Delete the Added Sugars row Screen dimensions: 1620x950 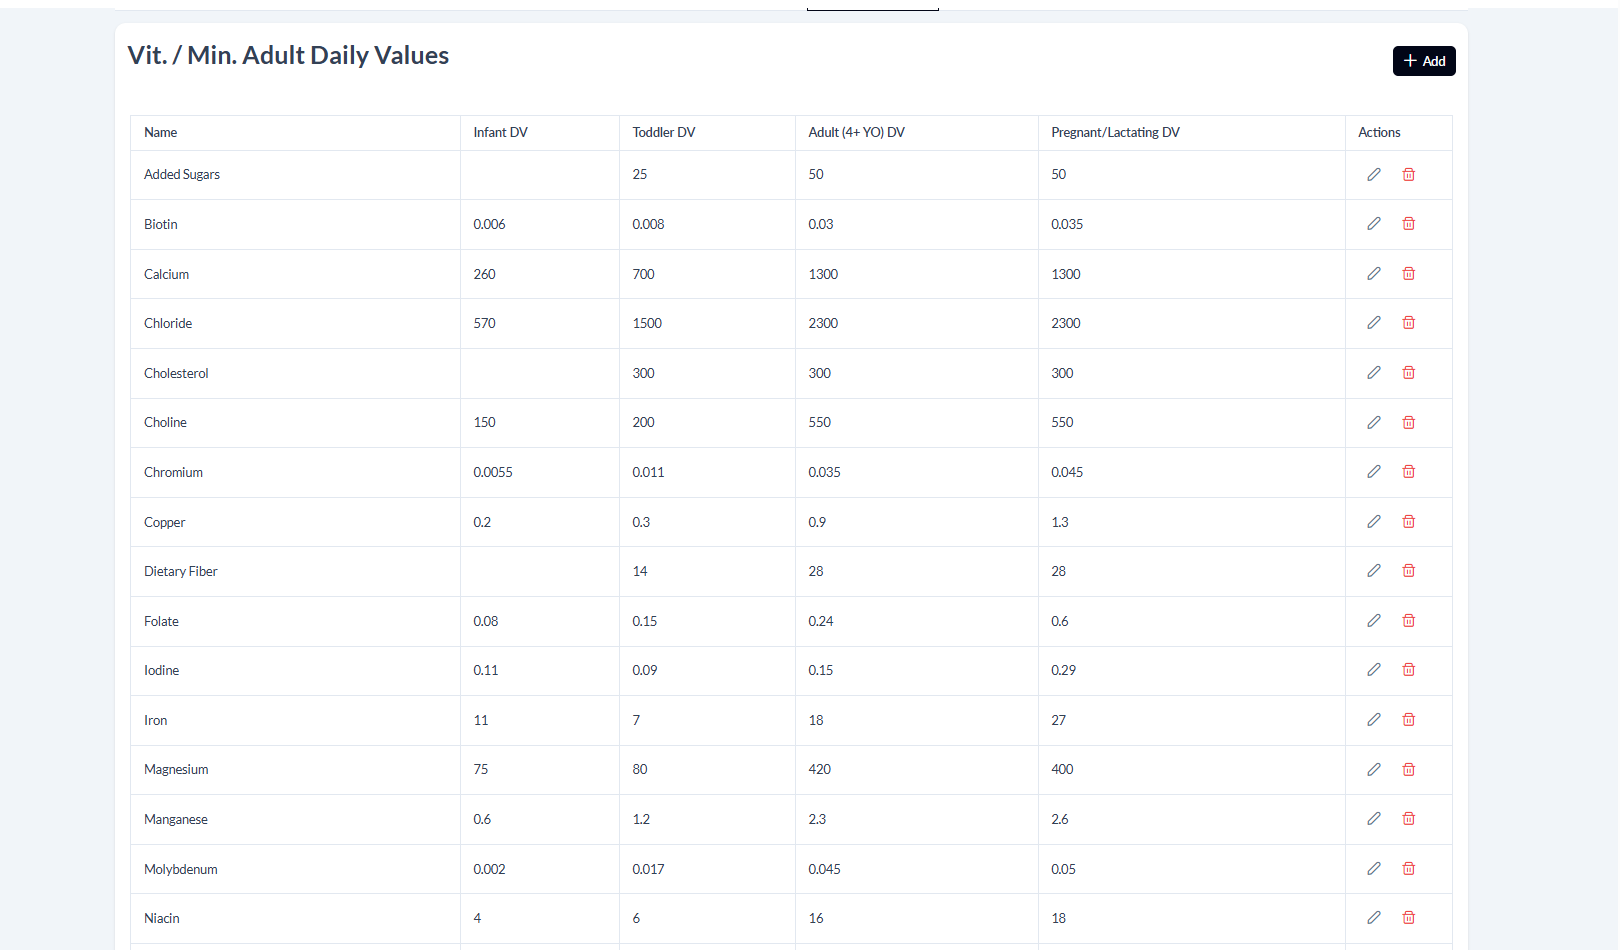1409,174
